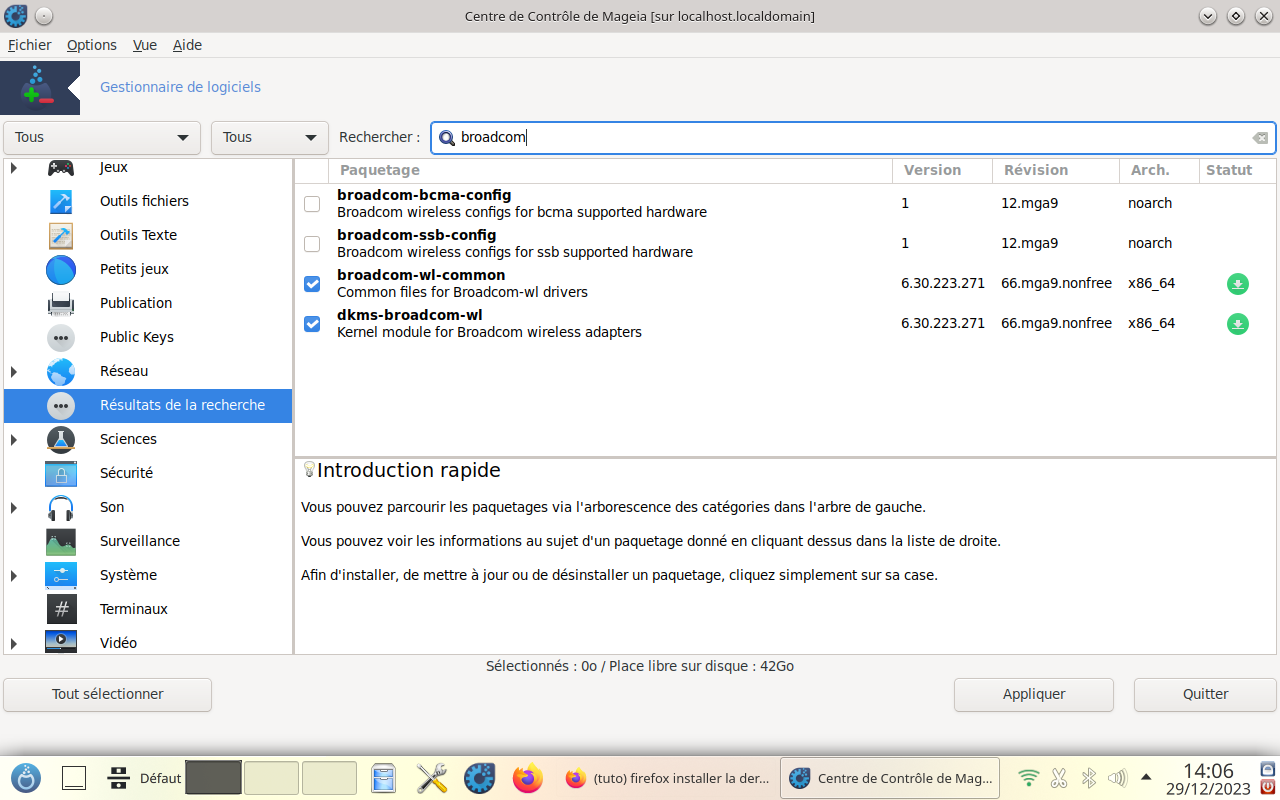The height and width of the screenshot is (800, 1280).
Task: Select Résultats de la recherche tree item
Action: (148, 405)
